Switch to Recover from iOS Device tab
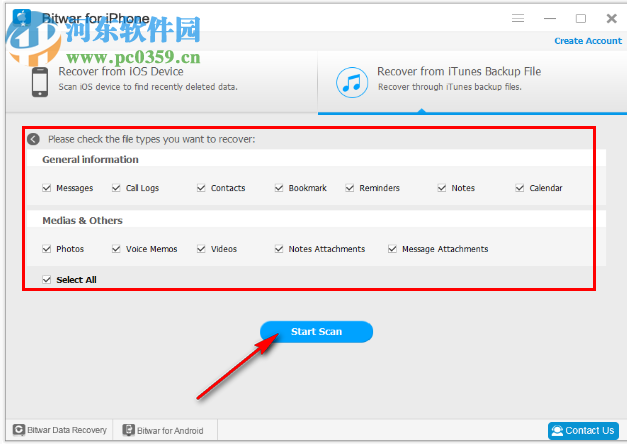Viewport: 627px width, 444px height. click(x=162, y=82)
